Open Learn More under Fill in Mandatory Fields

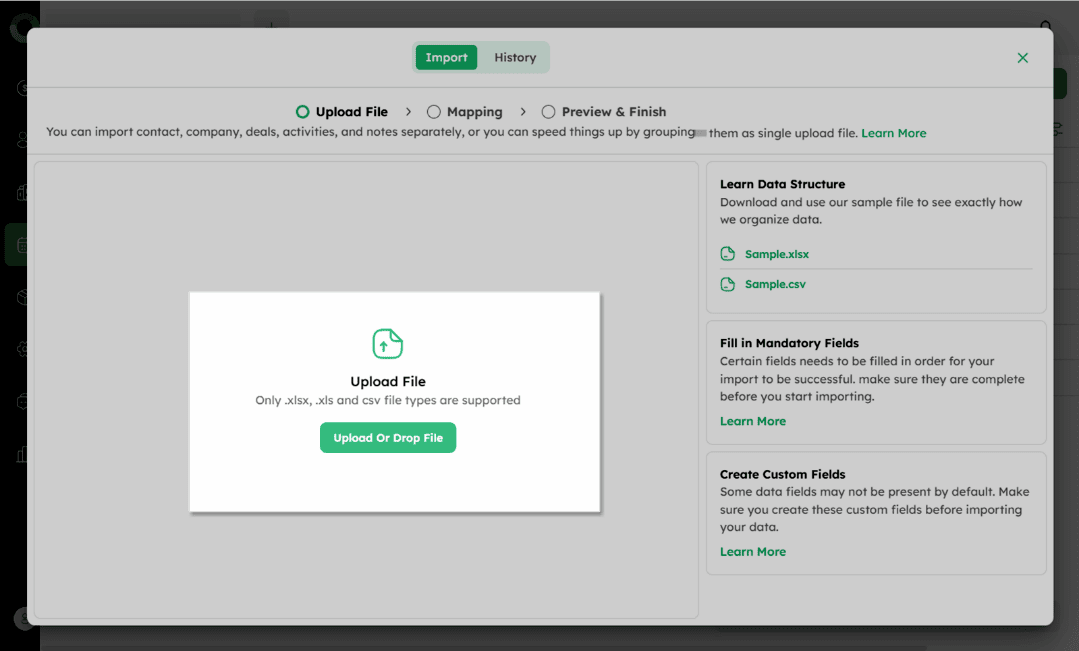click(752, 421)
